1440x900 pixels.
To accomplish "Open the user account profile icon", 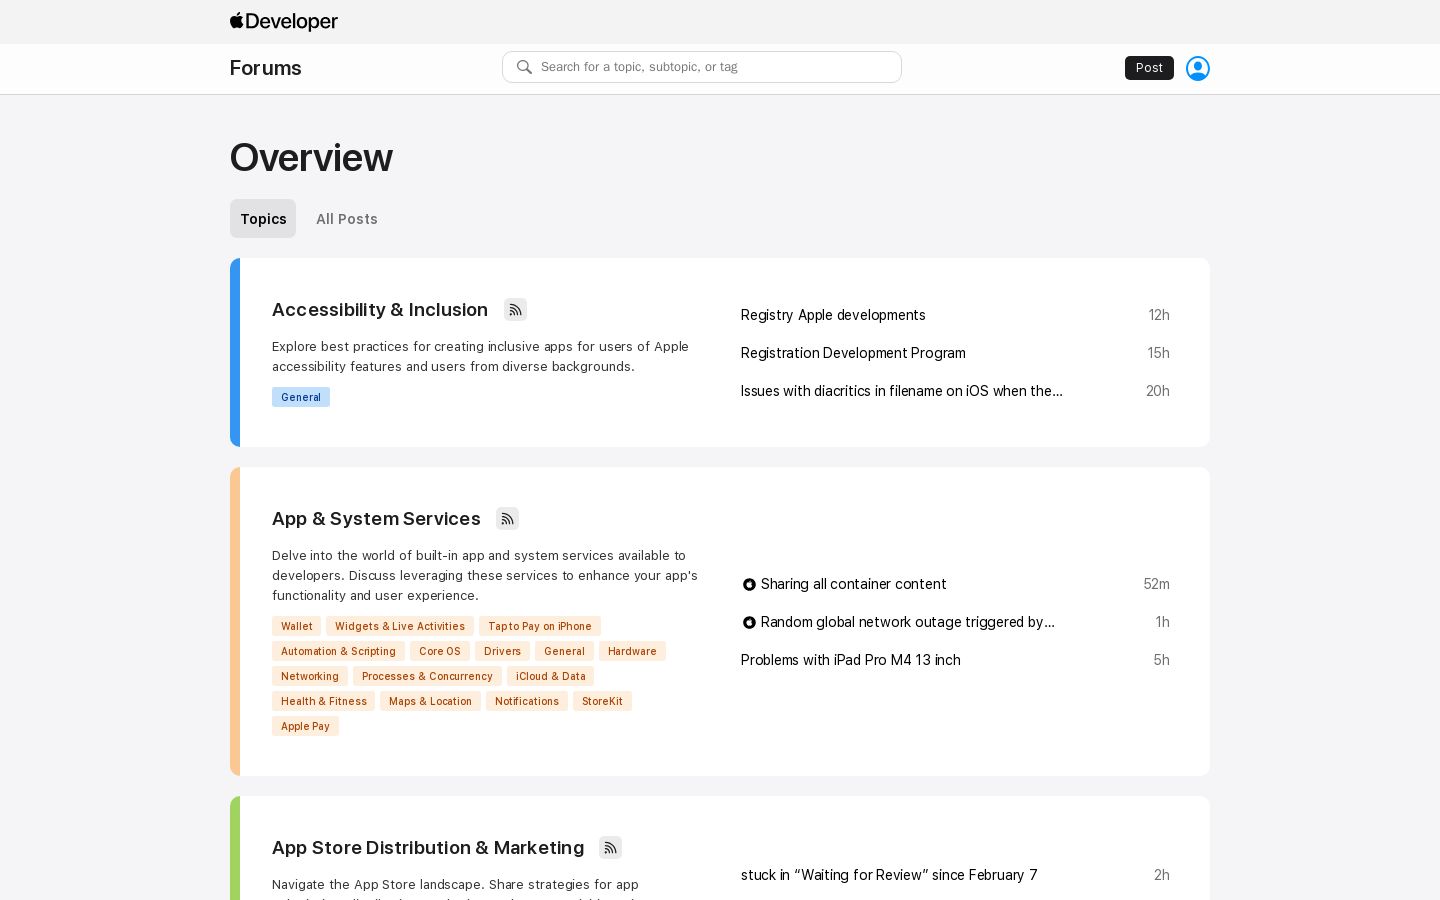I will 1198,68.
